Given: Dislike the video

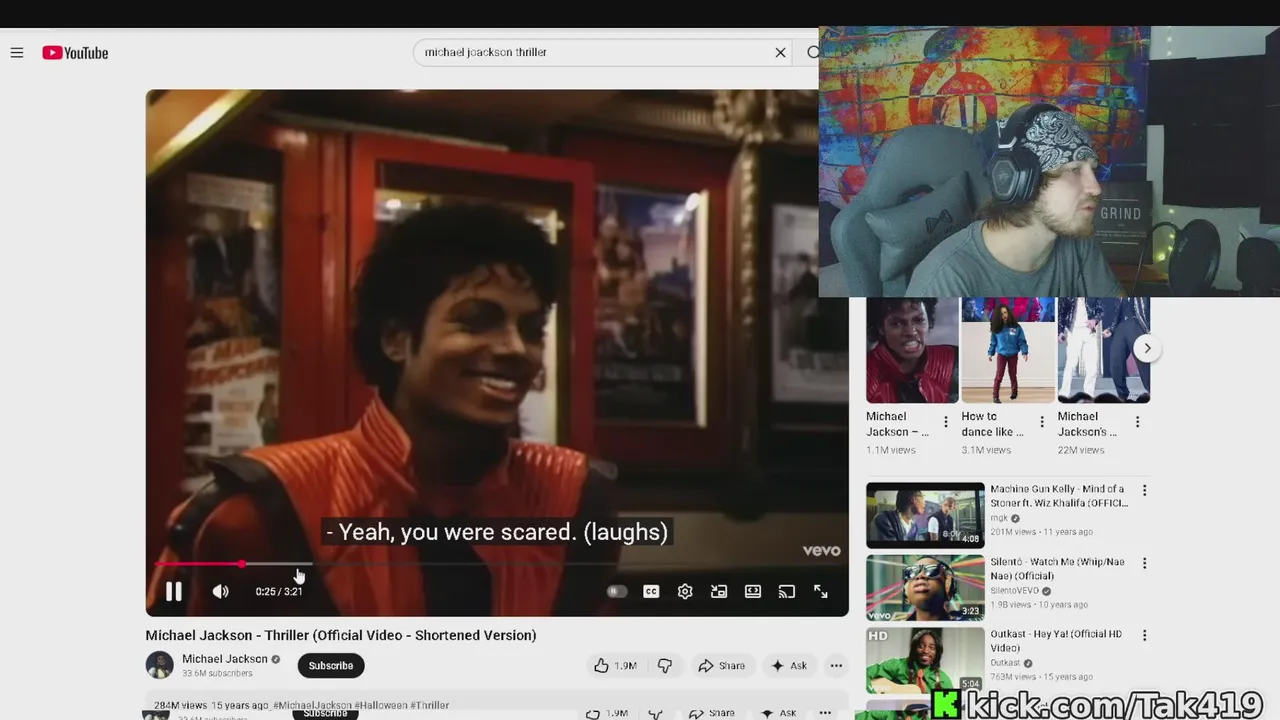Looking at the screenshot, I should (665, 665).
